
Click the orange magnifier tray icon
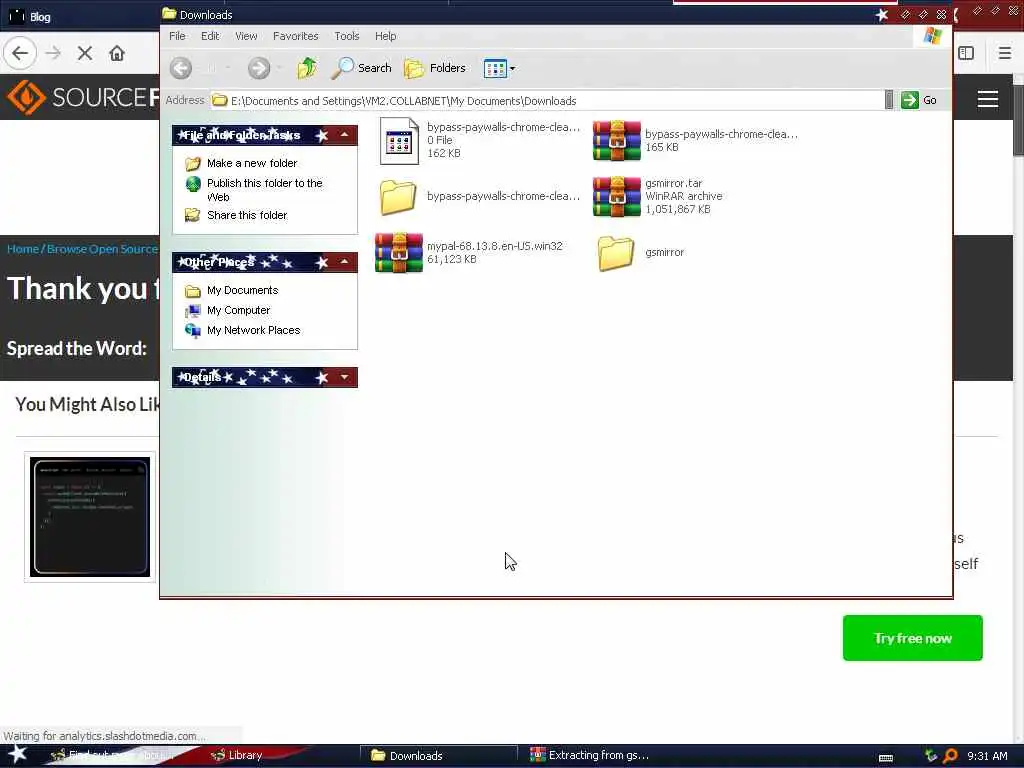click(950, 756)
